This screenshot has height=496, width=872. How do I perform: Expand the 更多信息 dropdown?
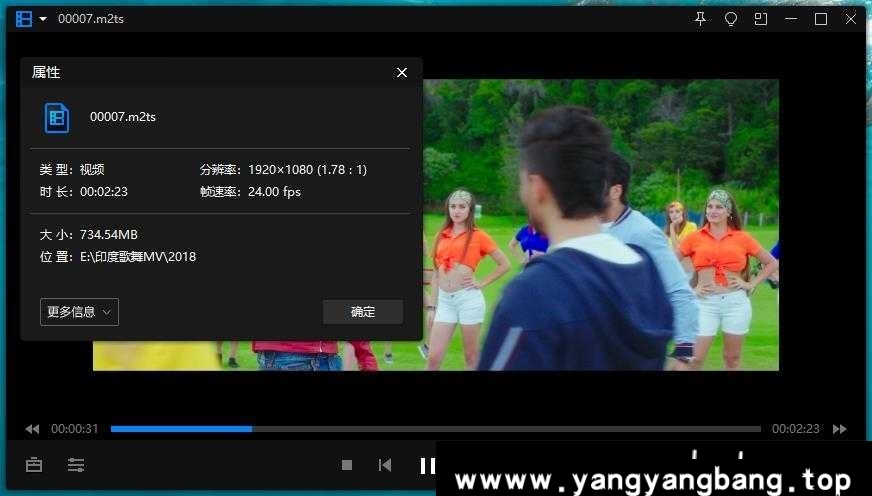pyautogui.click(x=80, y=312)
